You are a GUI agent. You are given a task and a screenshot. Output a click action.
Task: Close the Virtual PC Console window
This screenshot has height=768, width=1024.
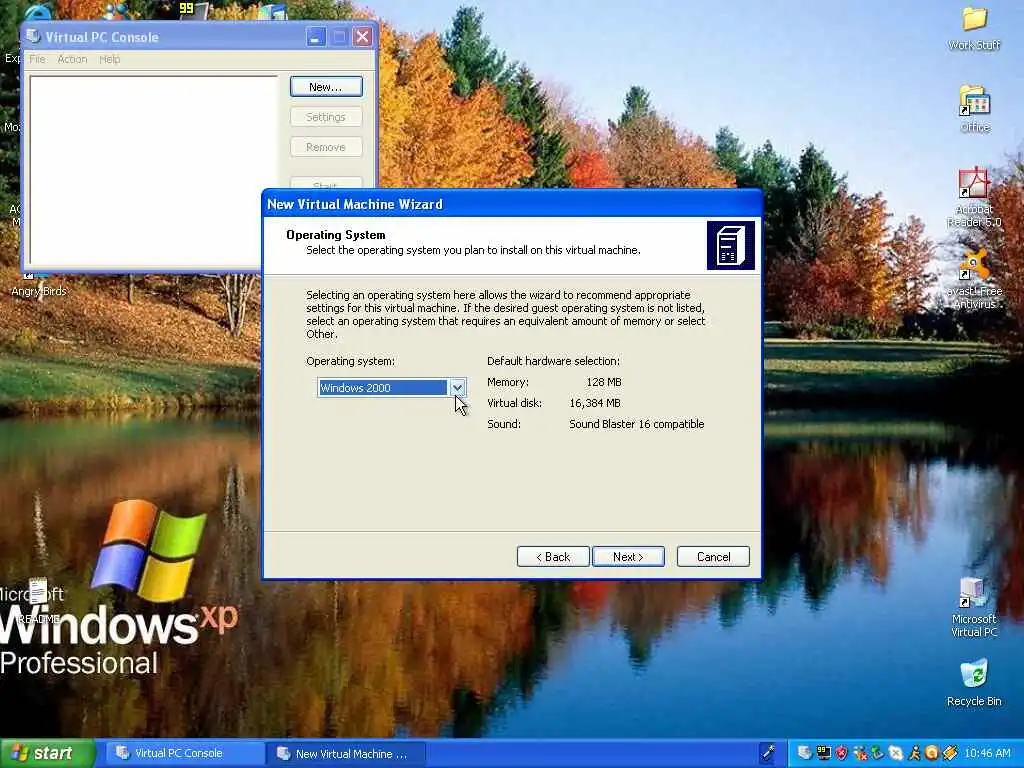pyautogui.click(x=362, y=37)
